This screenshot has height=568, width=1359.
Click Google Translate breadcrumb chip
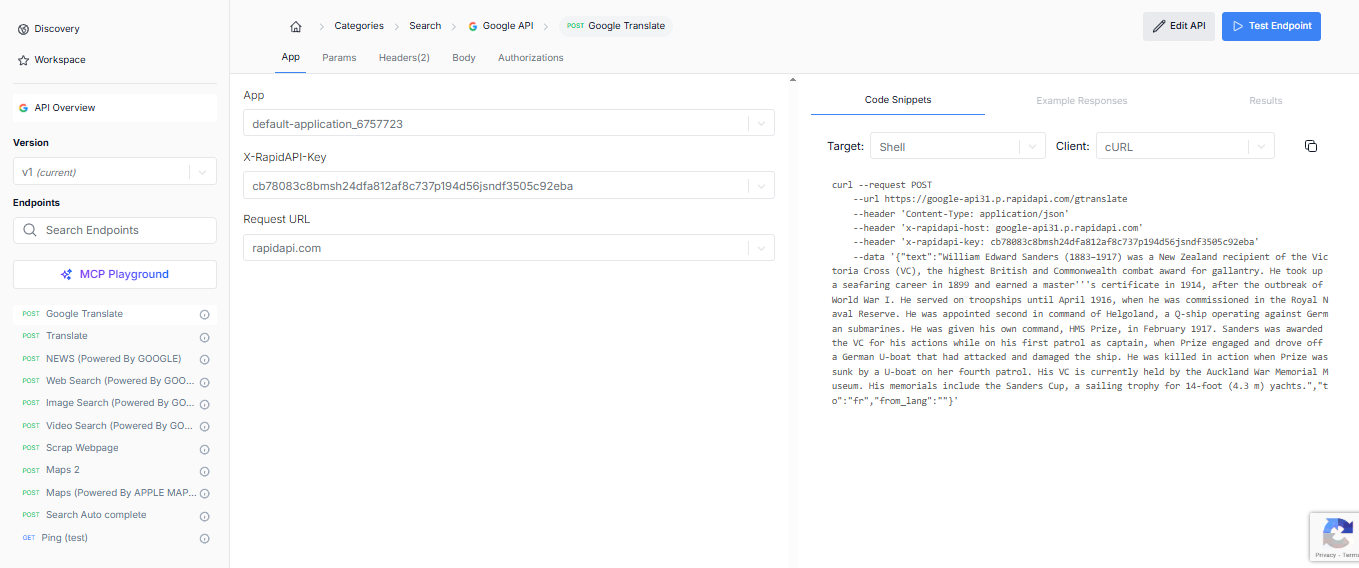(616, 26)
